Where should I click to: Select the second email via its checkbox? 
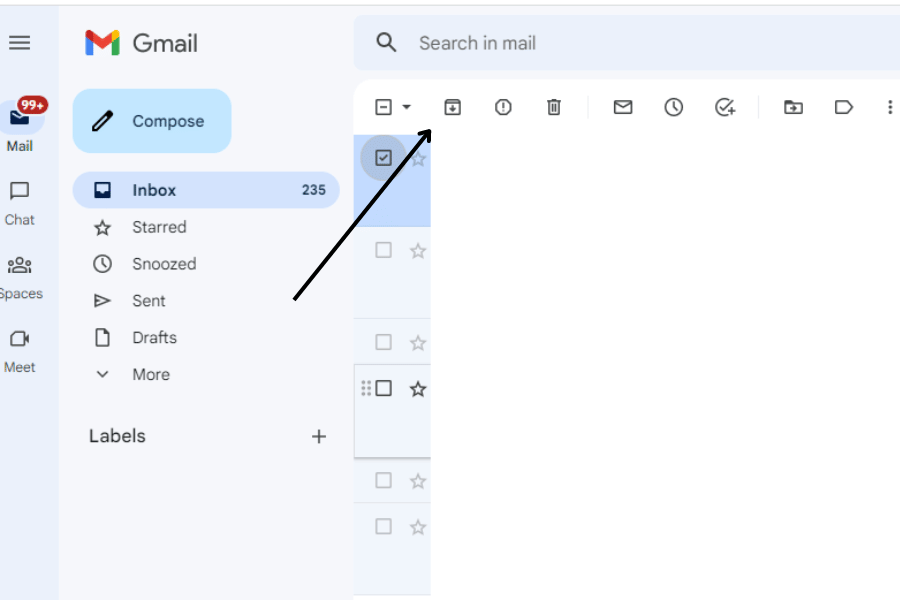382,251
